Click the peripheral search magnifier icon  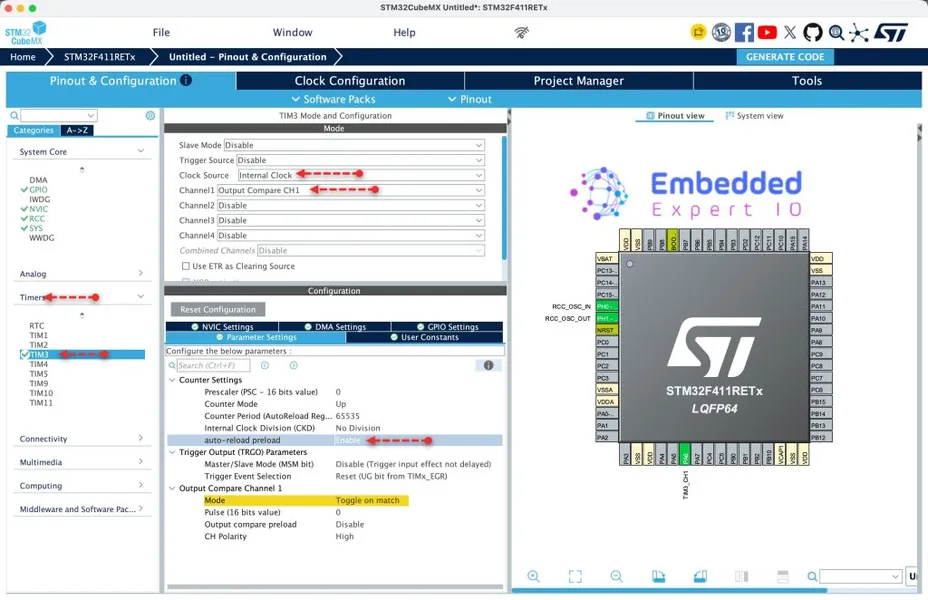click(x=14, y=115)
